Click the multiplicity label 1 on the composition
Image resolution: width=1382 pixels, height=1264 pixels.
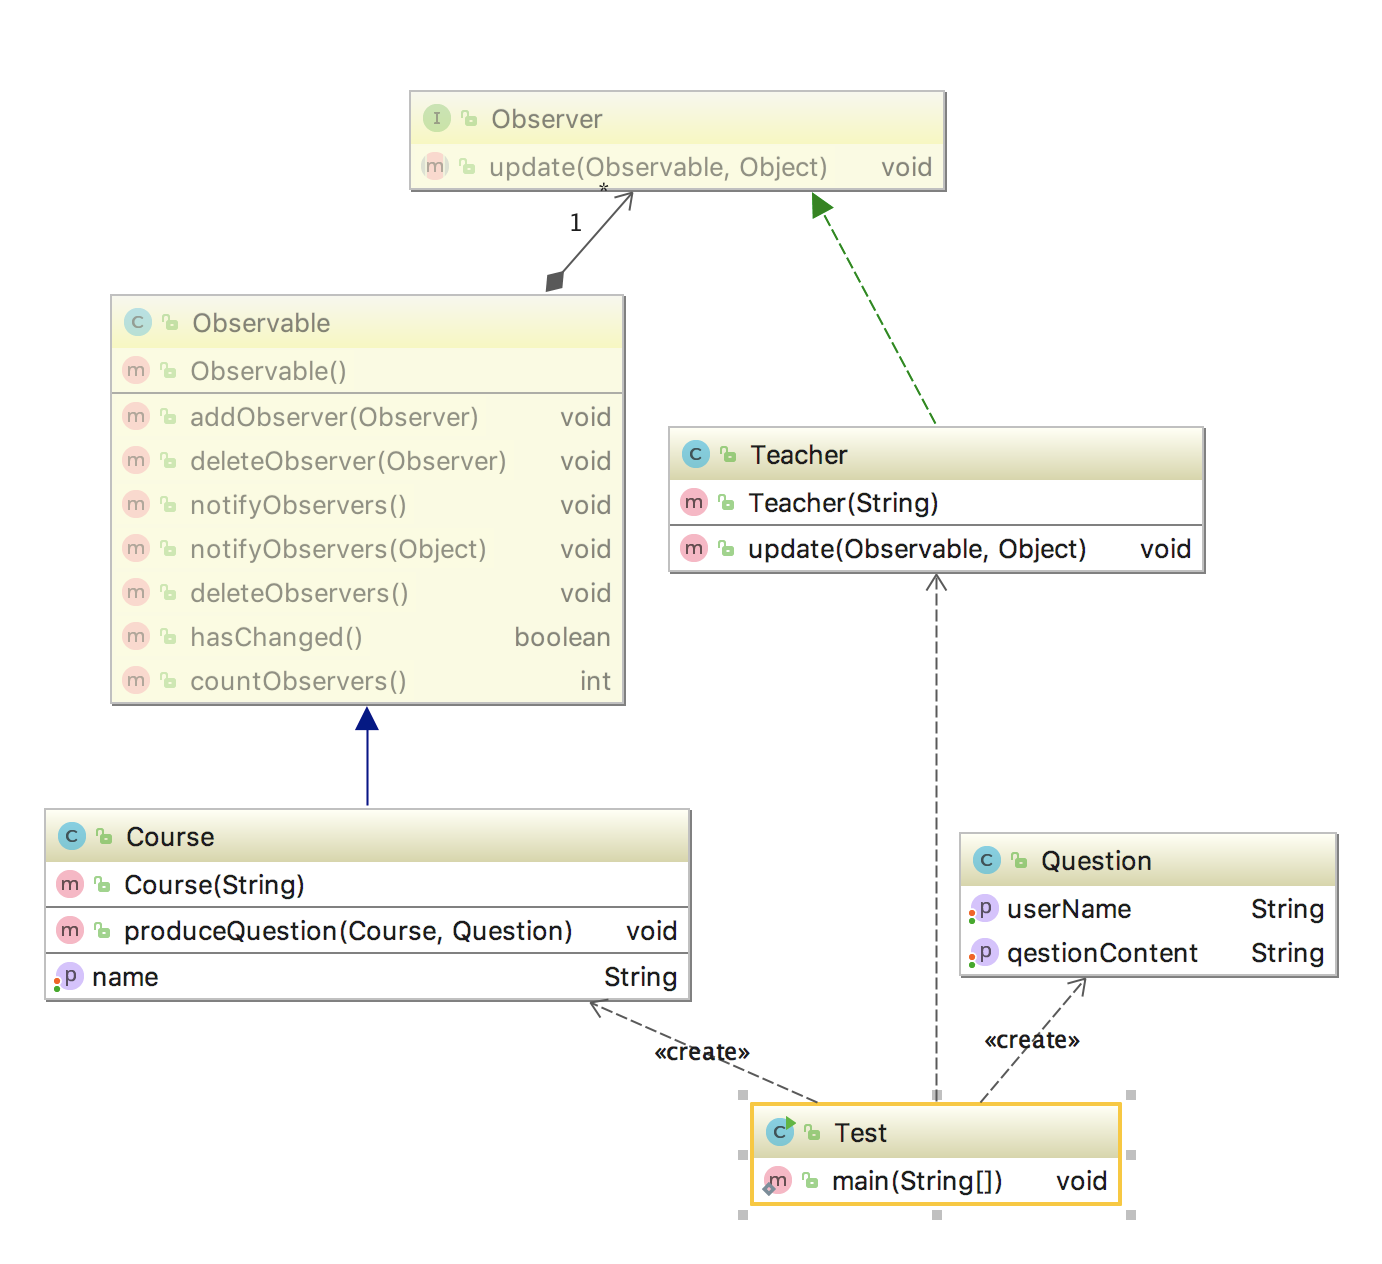pos(576,223)
